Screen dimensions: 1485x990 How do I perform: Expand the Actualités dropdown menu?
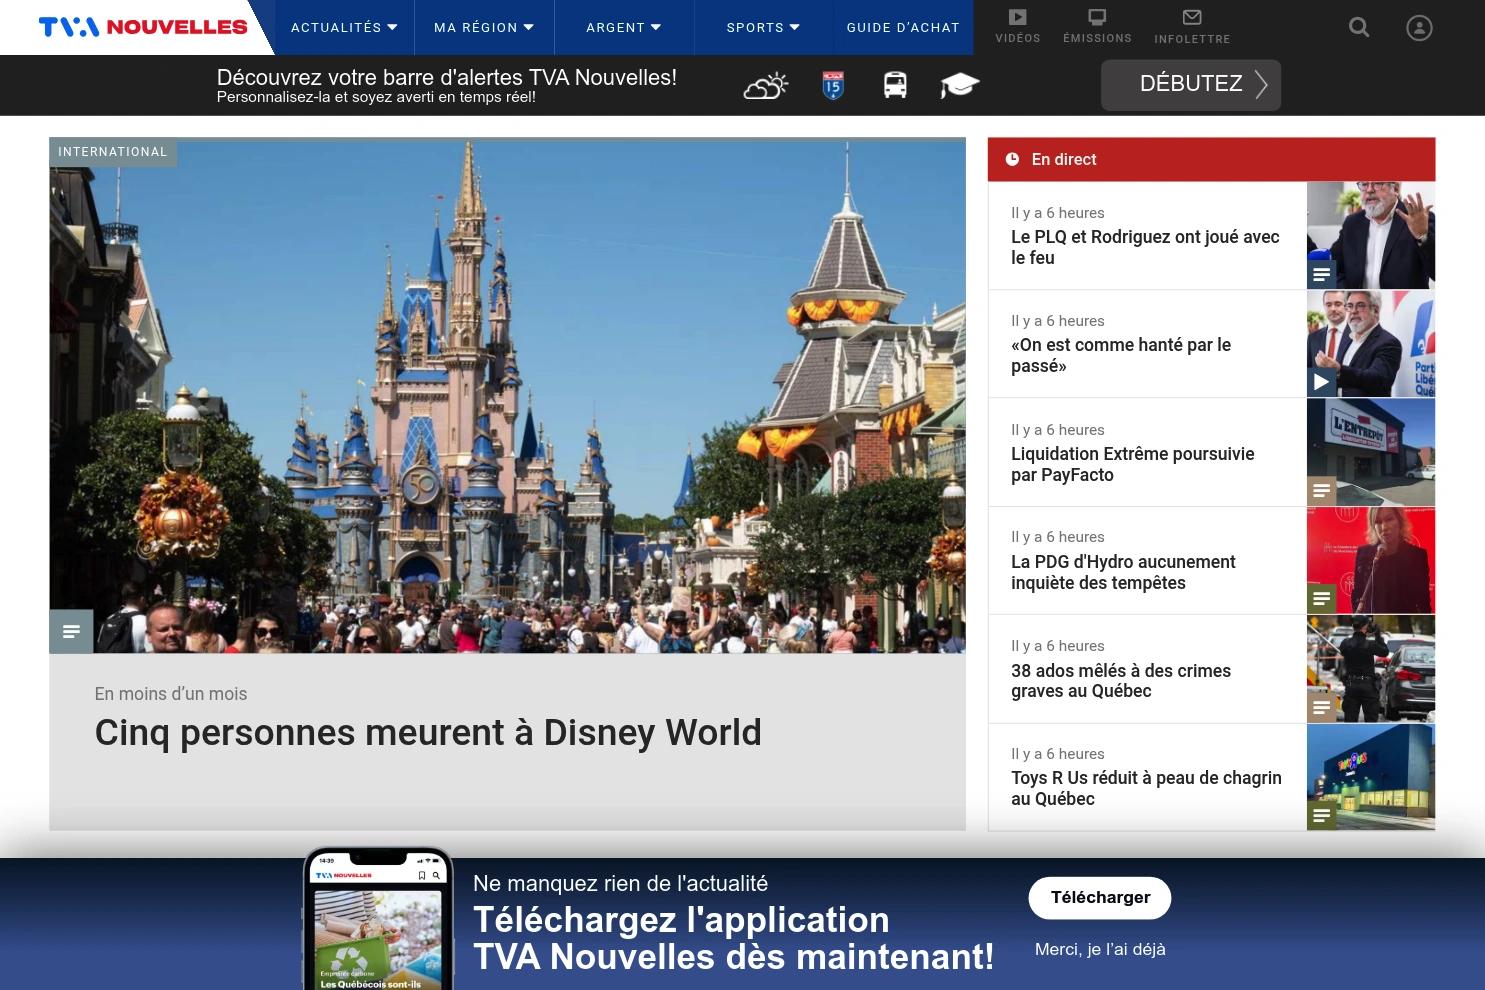tap(344, 28)
